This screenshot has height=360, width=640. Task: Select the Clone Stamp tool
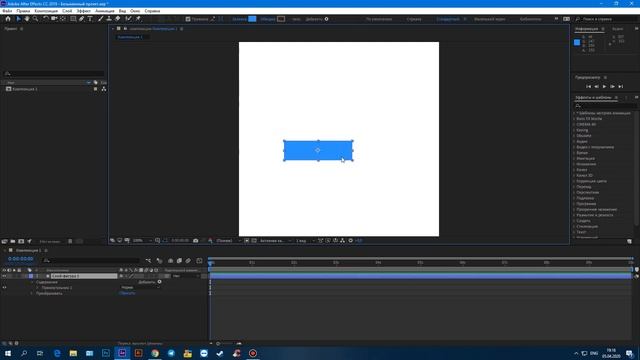[x=109, y=19]
